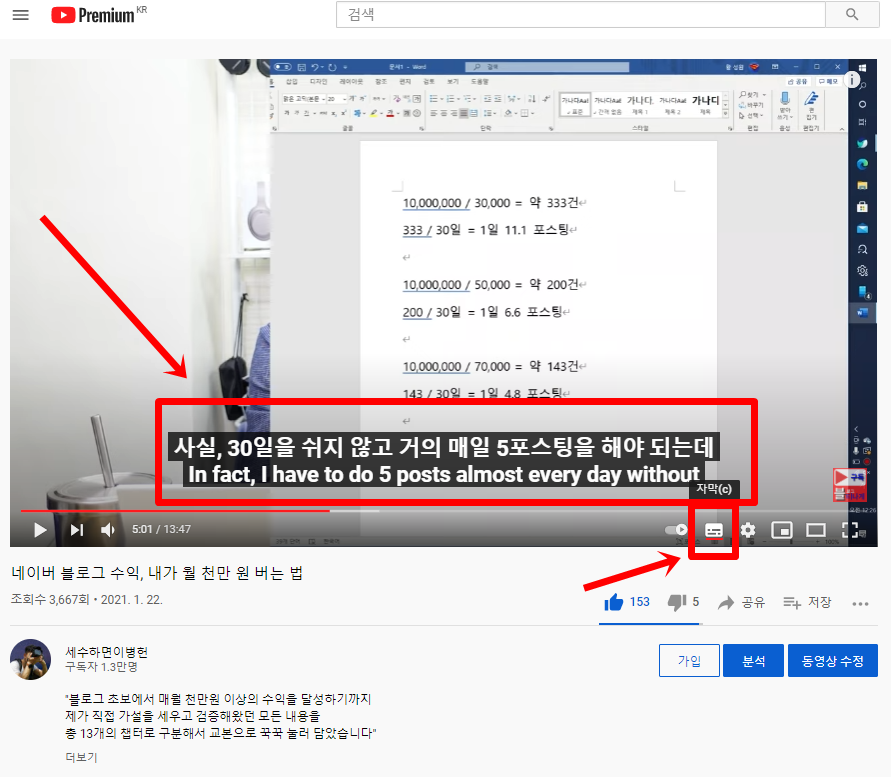Expand description with 더보기
Screen dimensions: 891x777
(81, 757)
